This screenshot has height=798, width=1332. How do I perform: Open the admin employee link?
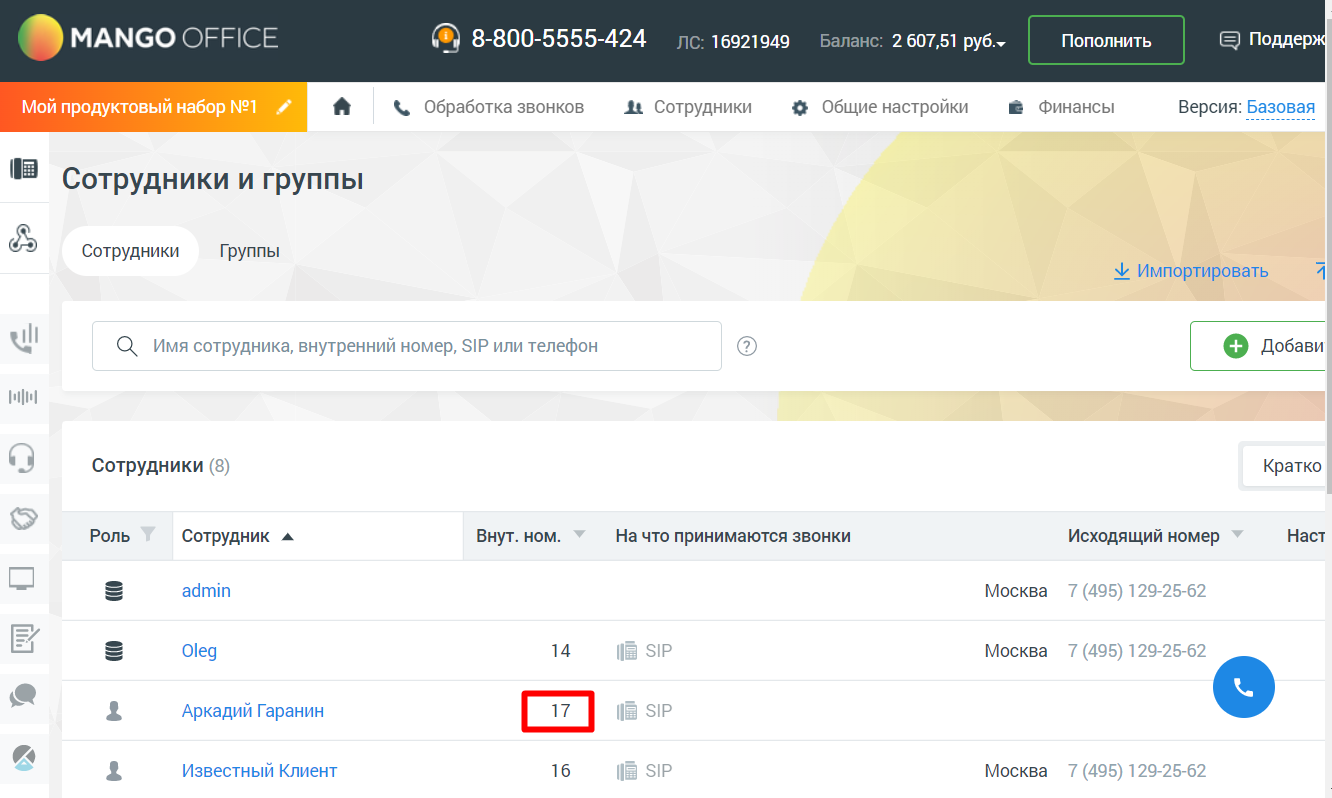(x=206, y=591)
